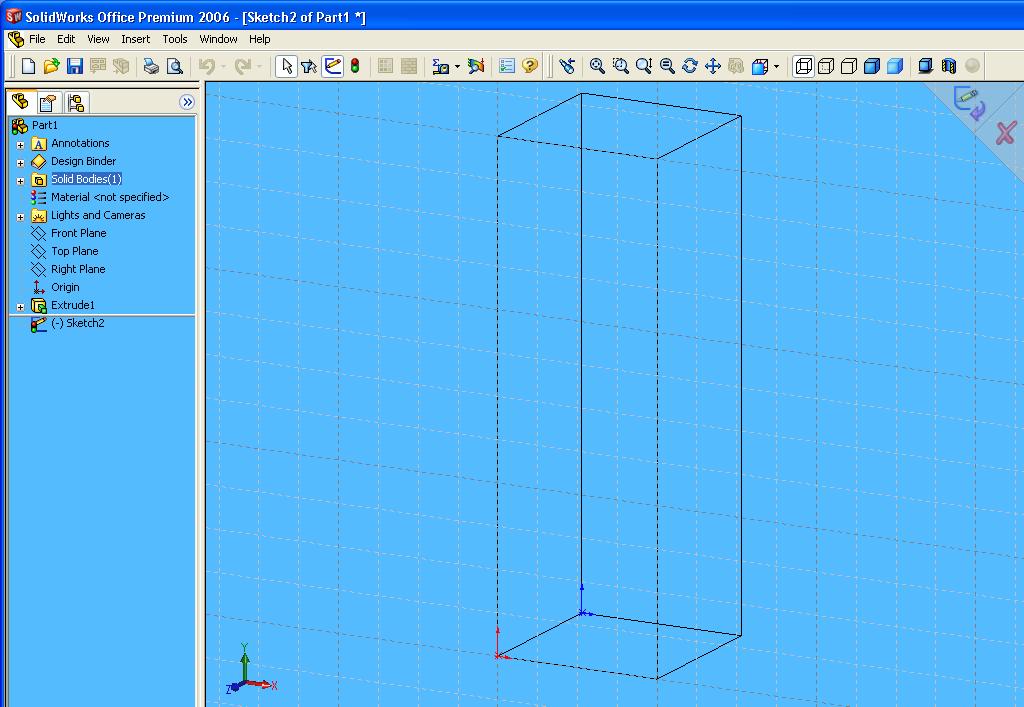Activate the Select arrow cursor tool

(286, 66)
